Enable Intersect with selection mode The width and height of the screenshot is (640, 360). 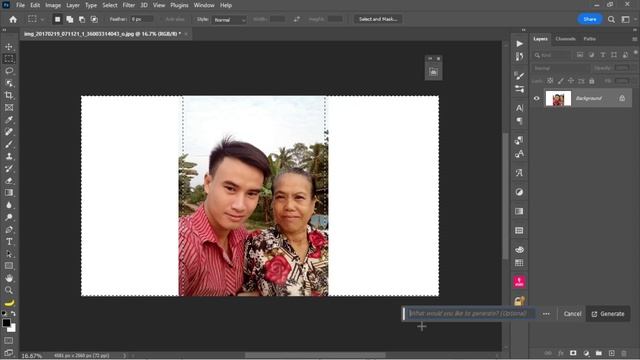94,19
